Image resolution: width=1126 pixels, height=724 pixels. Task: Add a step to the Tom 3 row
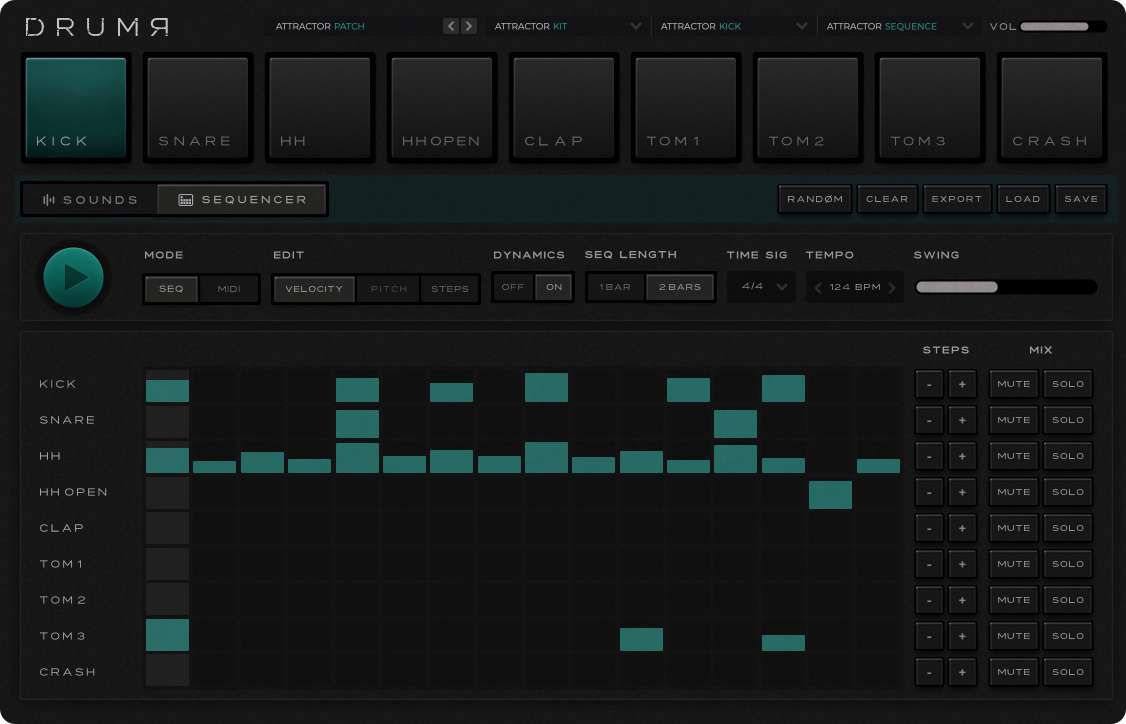[962, 636]
